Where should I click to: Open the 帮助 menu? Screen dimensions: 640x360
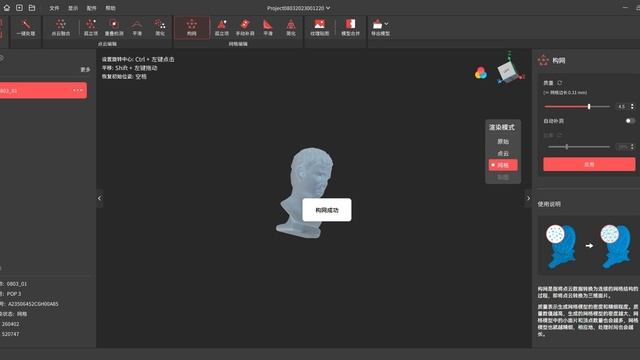coord(110,8)
